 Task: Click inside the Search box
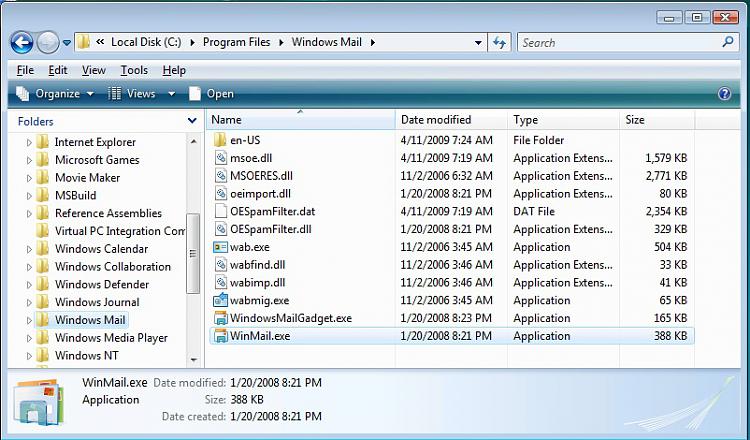point(619,43)
